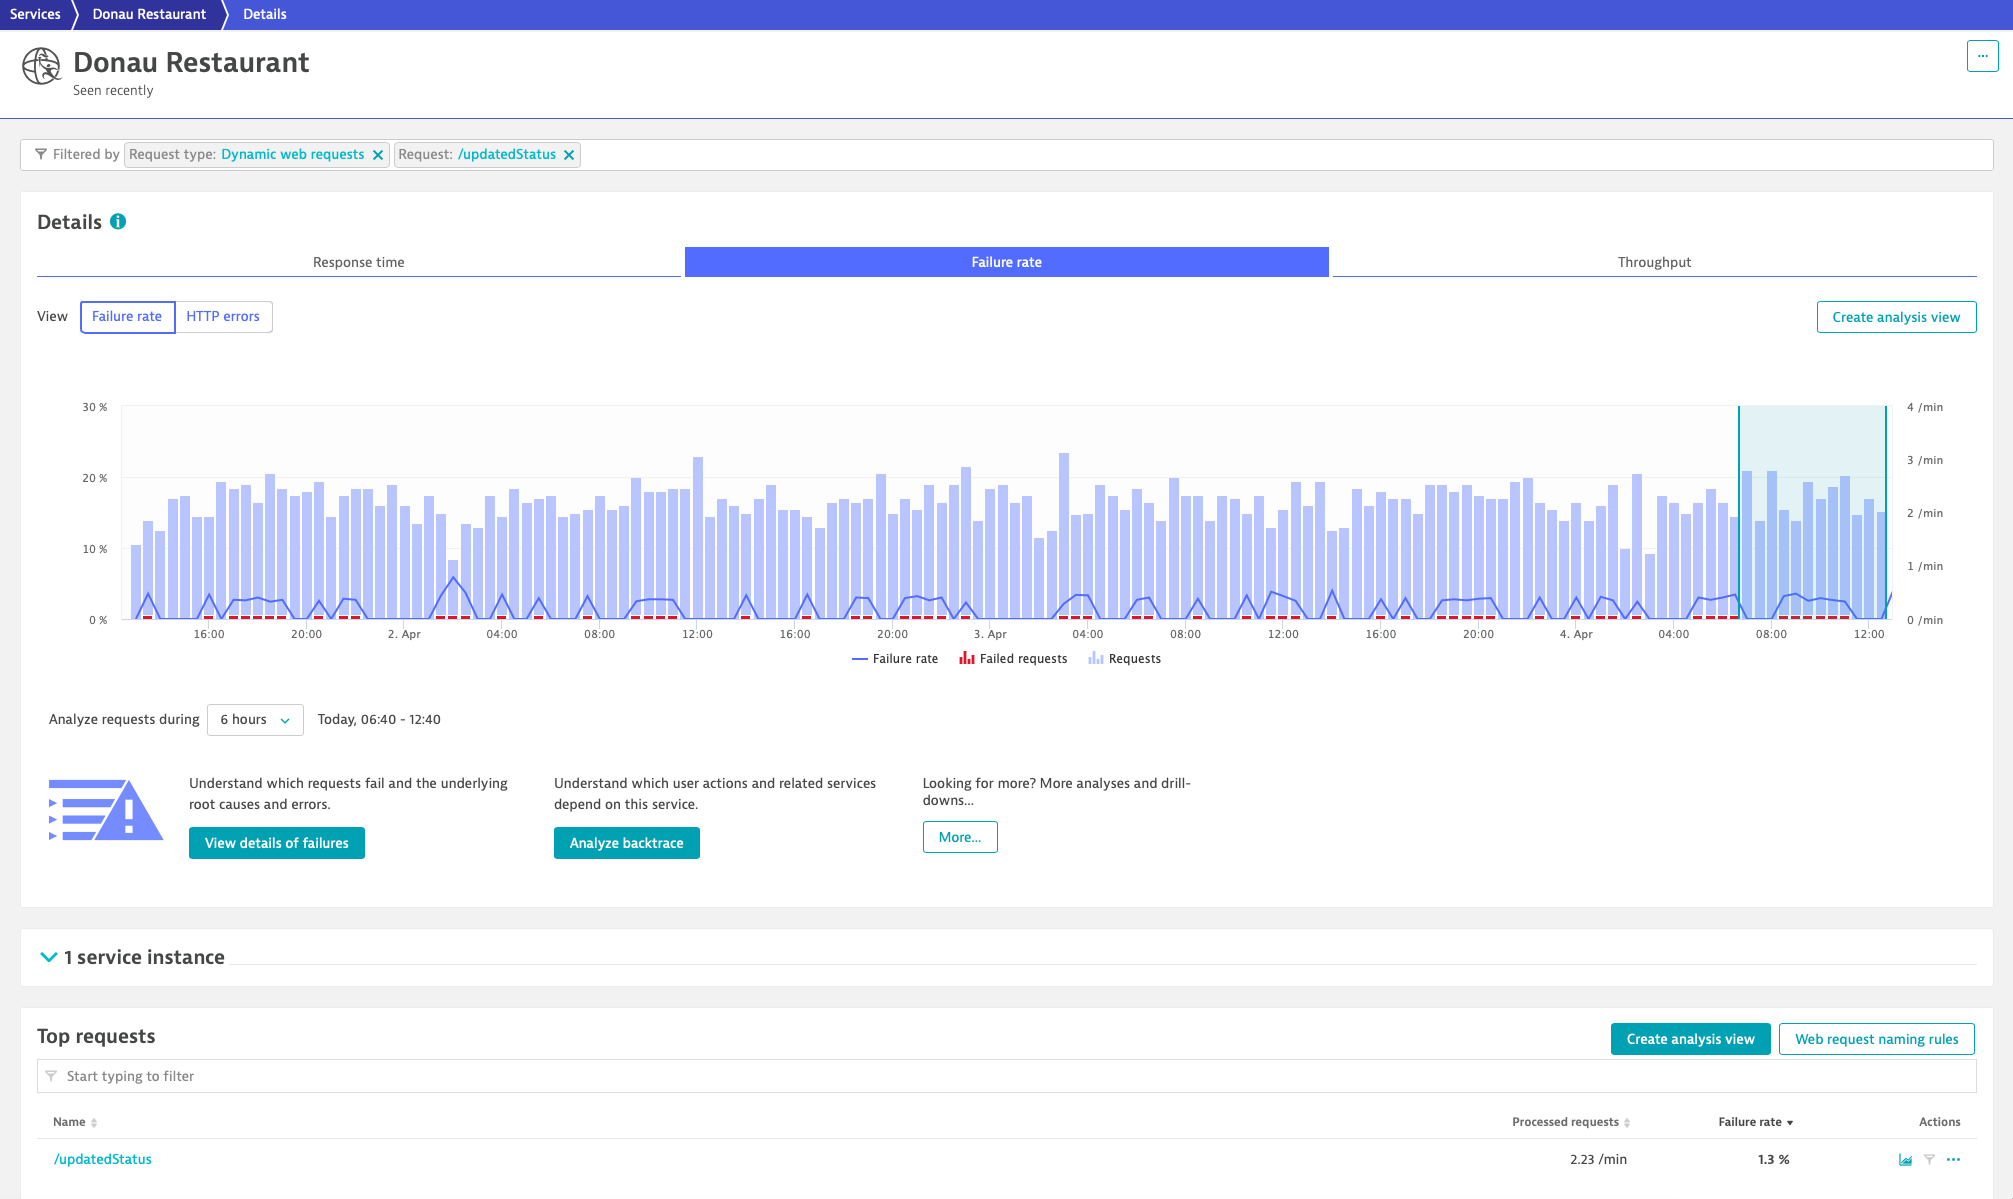This screenshot has width=2013, height=1199.
Task: Open the service options ellipsis menu
Action: pos(1982,56)
